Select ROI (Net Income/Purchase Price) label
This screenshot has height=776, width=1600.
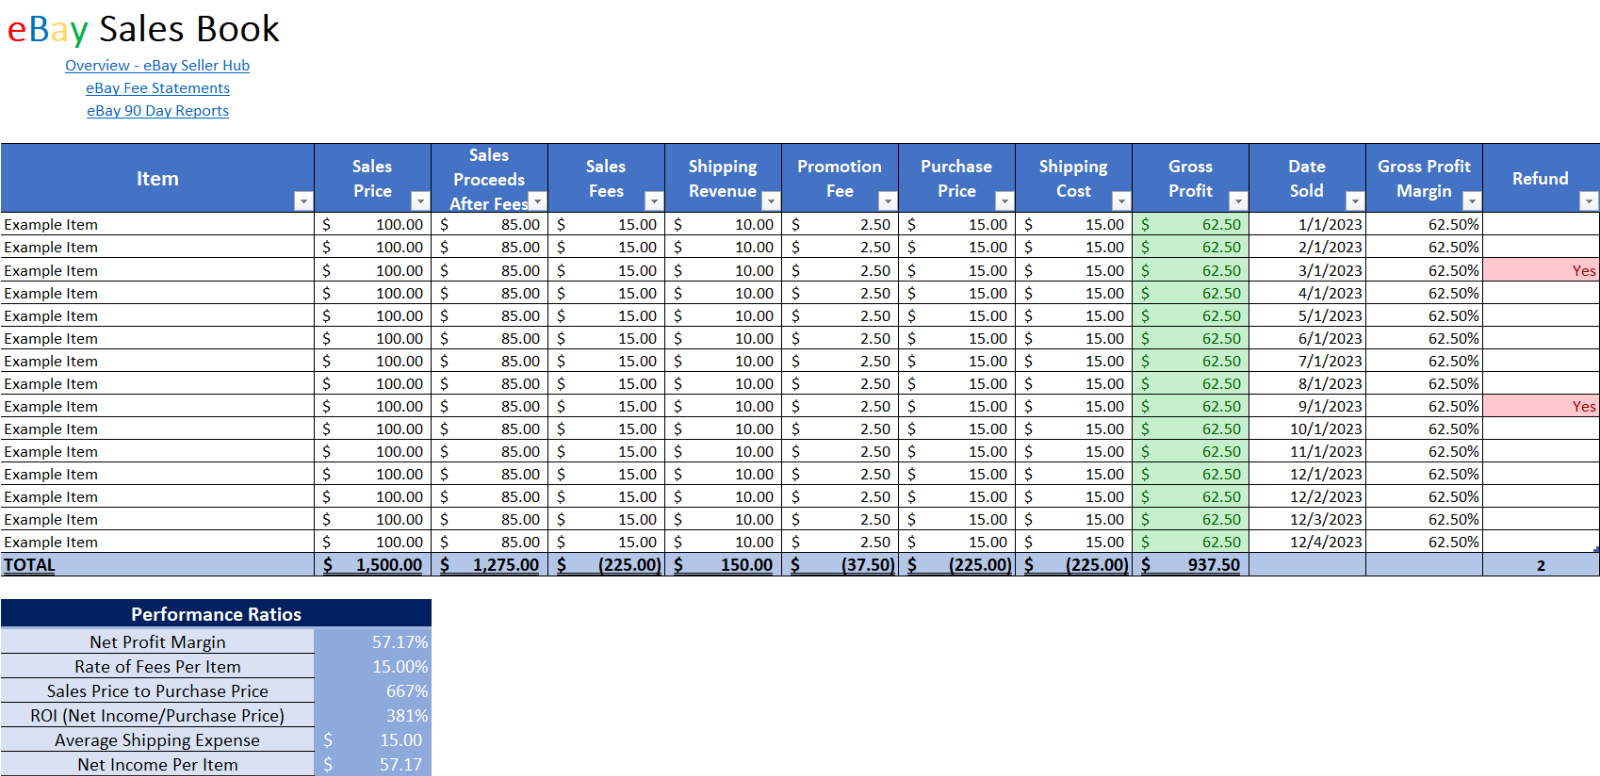[157, 715]
